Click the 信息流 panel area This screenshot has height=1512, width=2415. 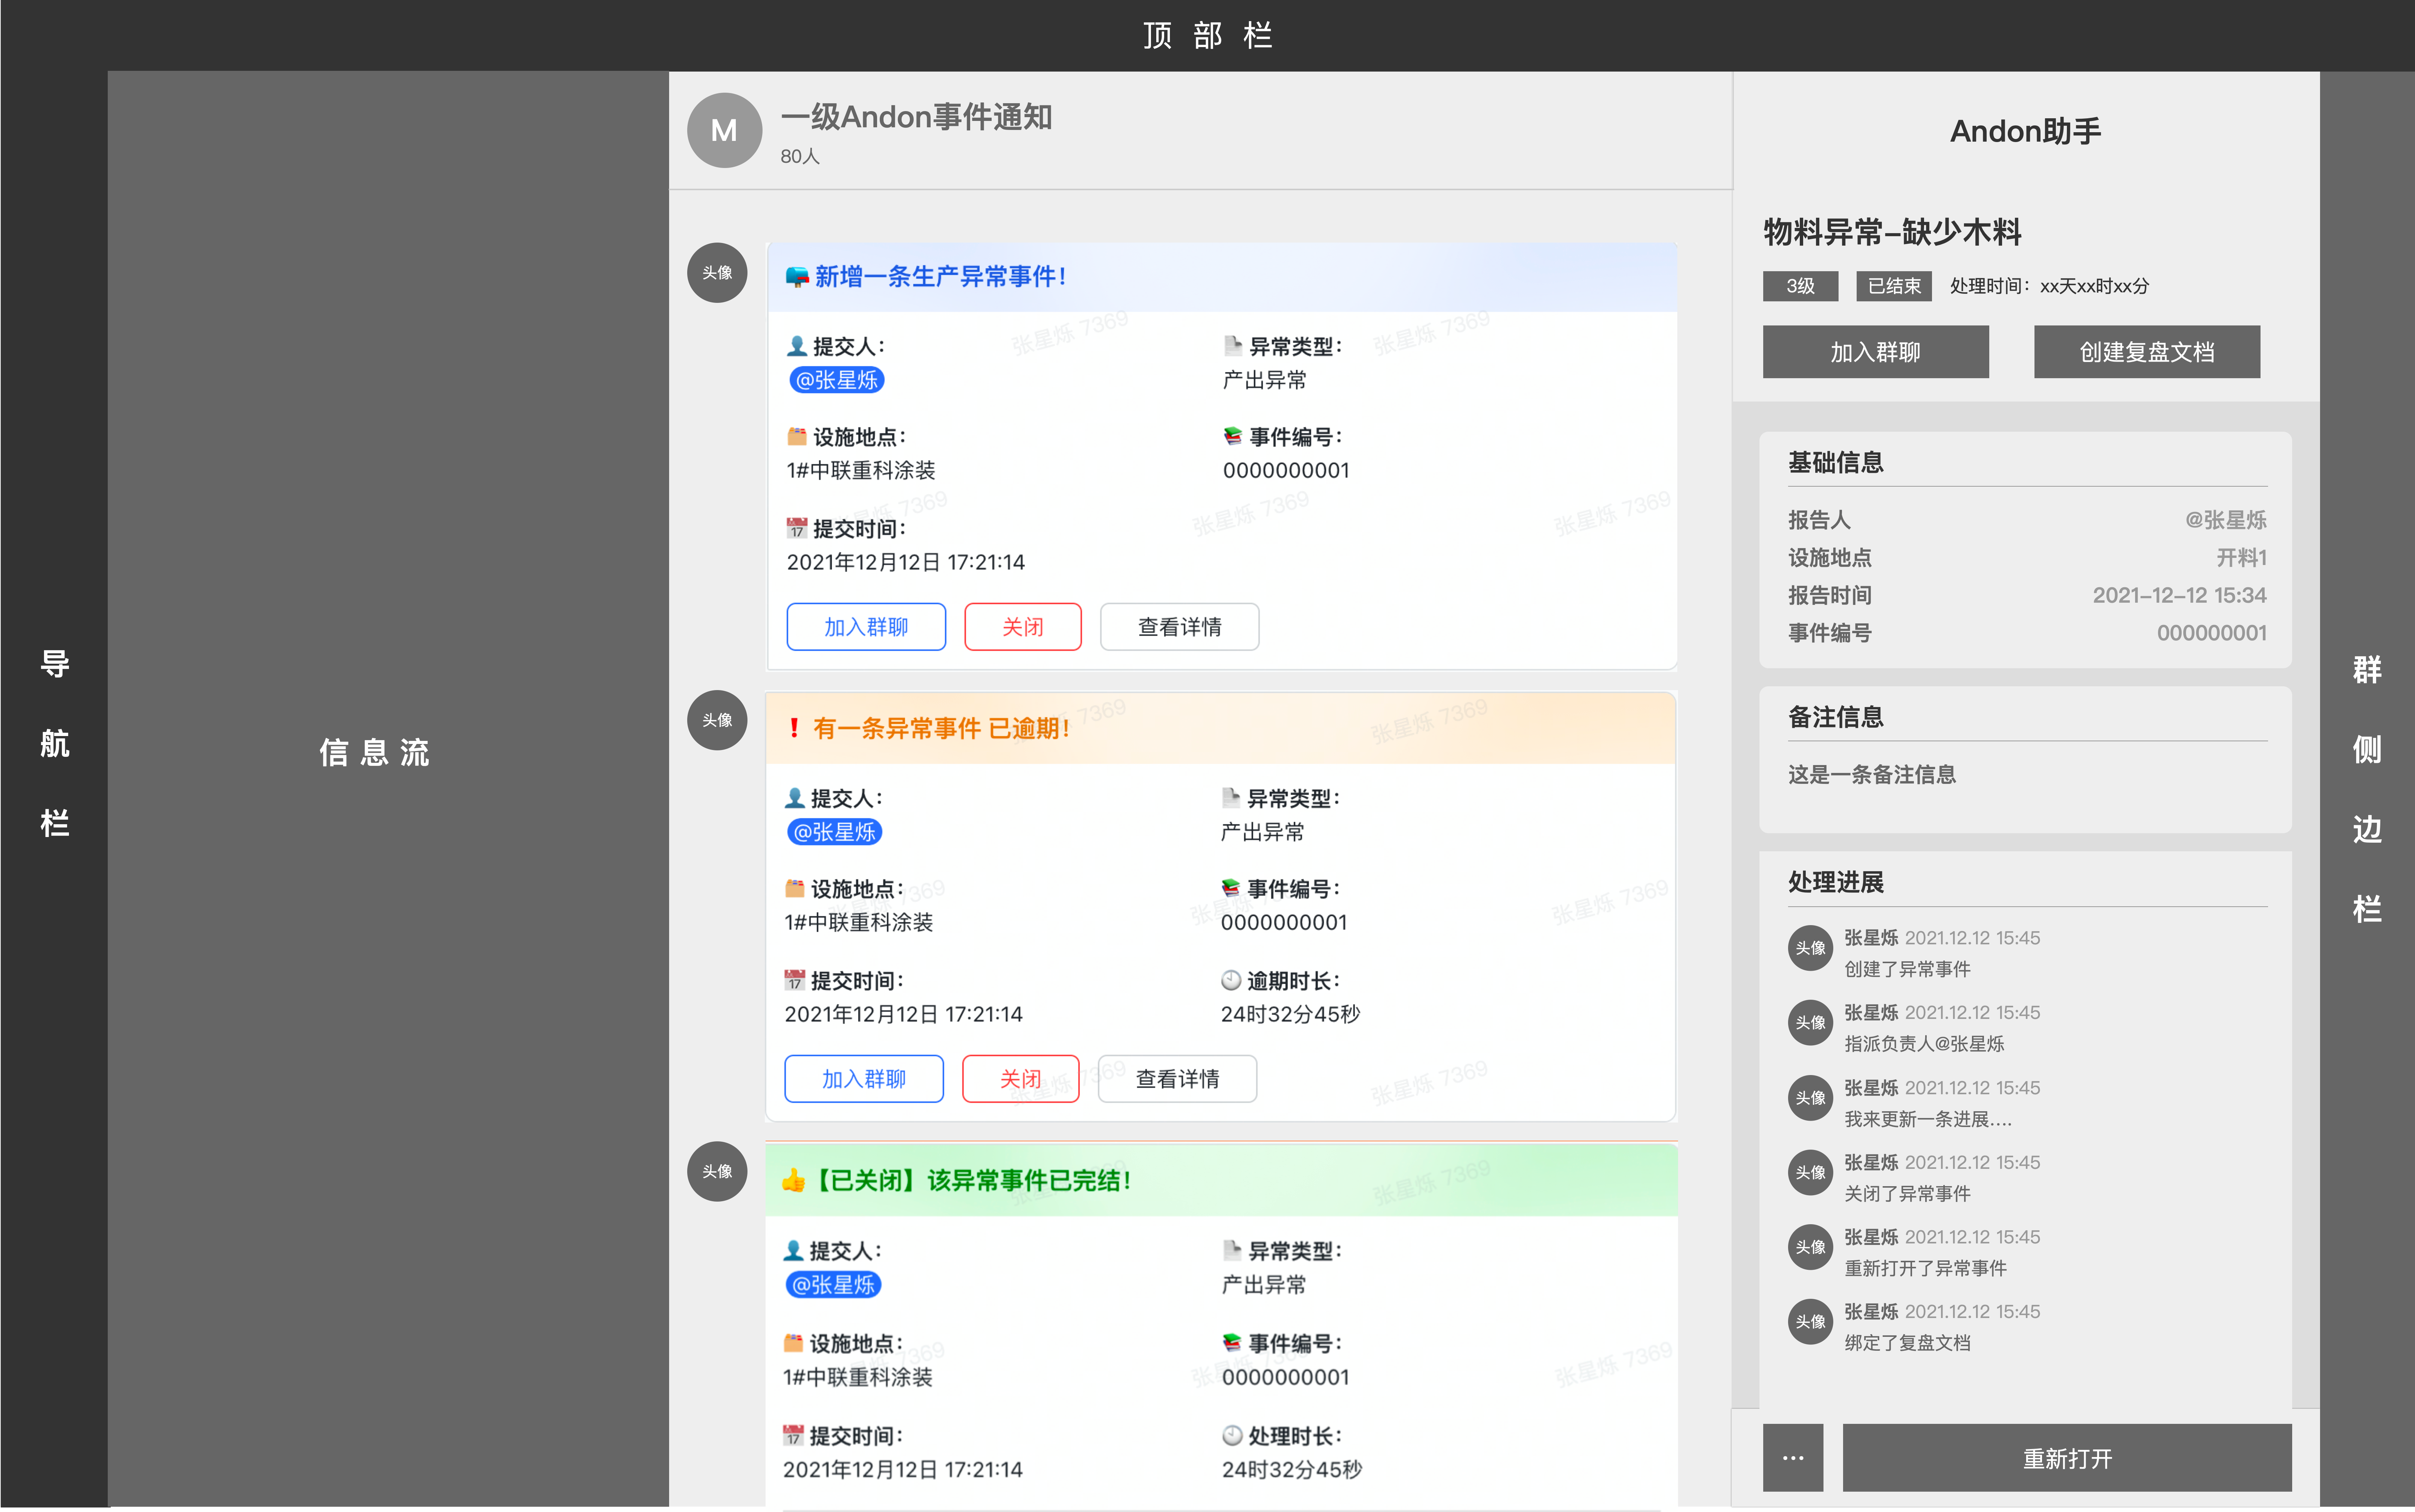tap(374, 752)
